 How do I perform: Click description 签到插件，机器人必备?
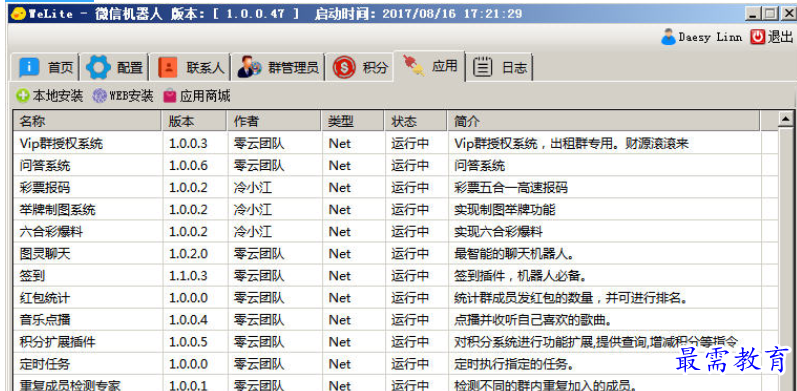tap(520, 276)
